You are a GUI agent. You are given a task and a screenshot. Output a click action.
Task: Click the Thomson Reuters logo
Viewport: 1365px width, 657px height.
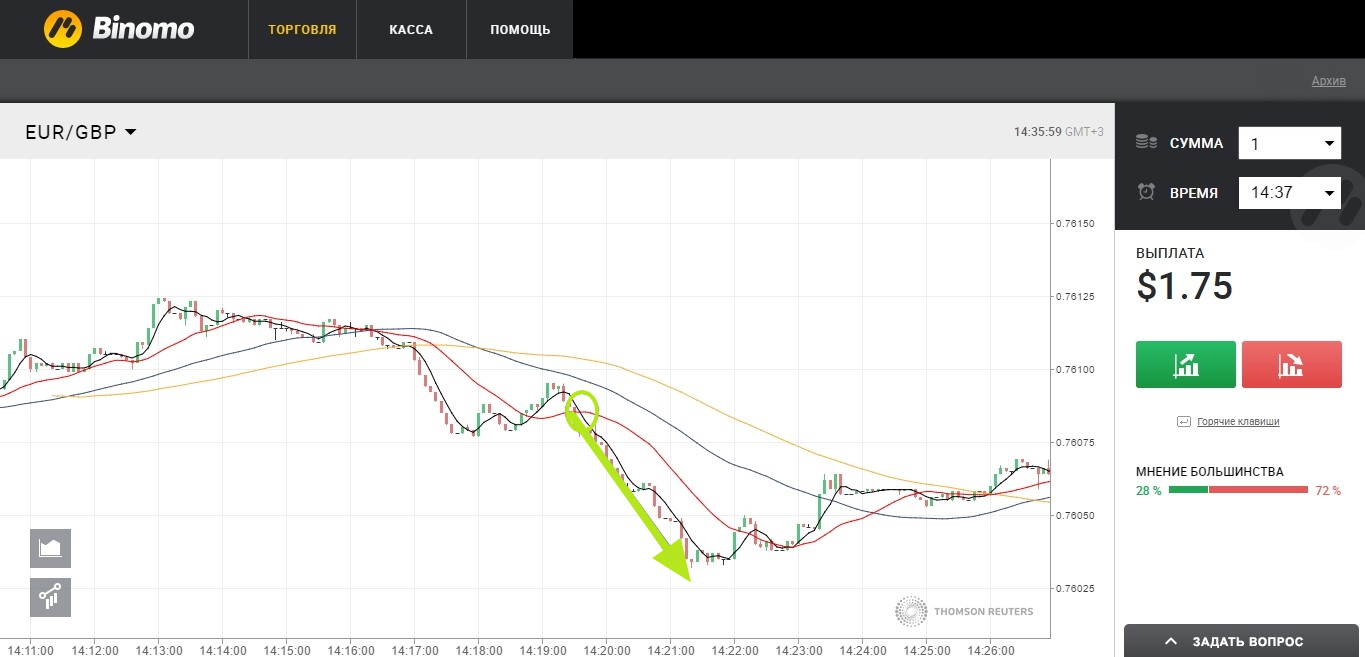click(964, 611)
